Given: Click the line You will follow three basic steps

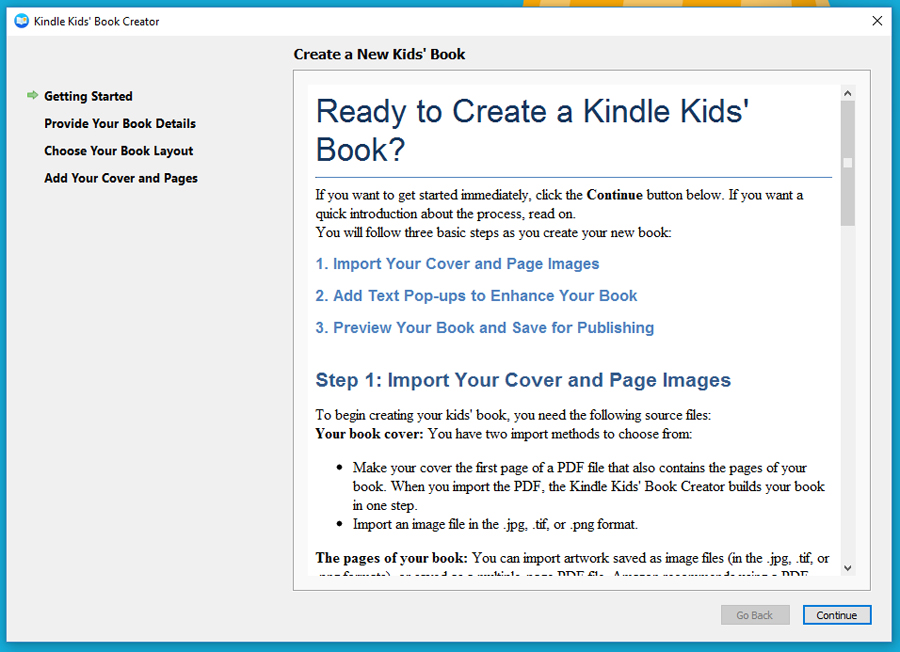Looking at the screenshot, I should click(x=493, y=233).
